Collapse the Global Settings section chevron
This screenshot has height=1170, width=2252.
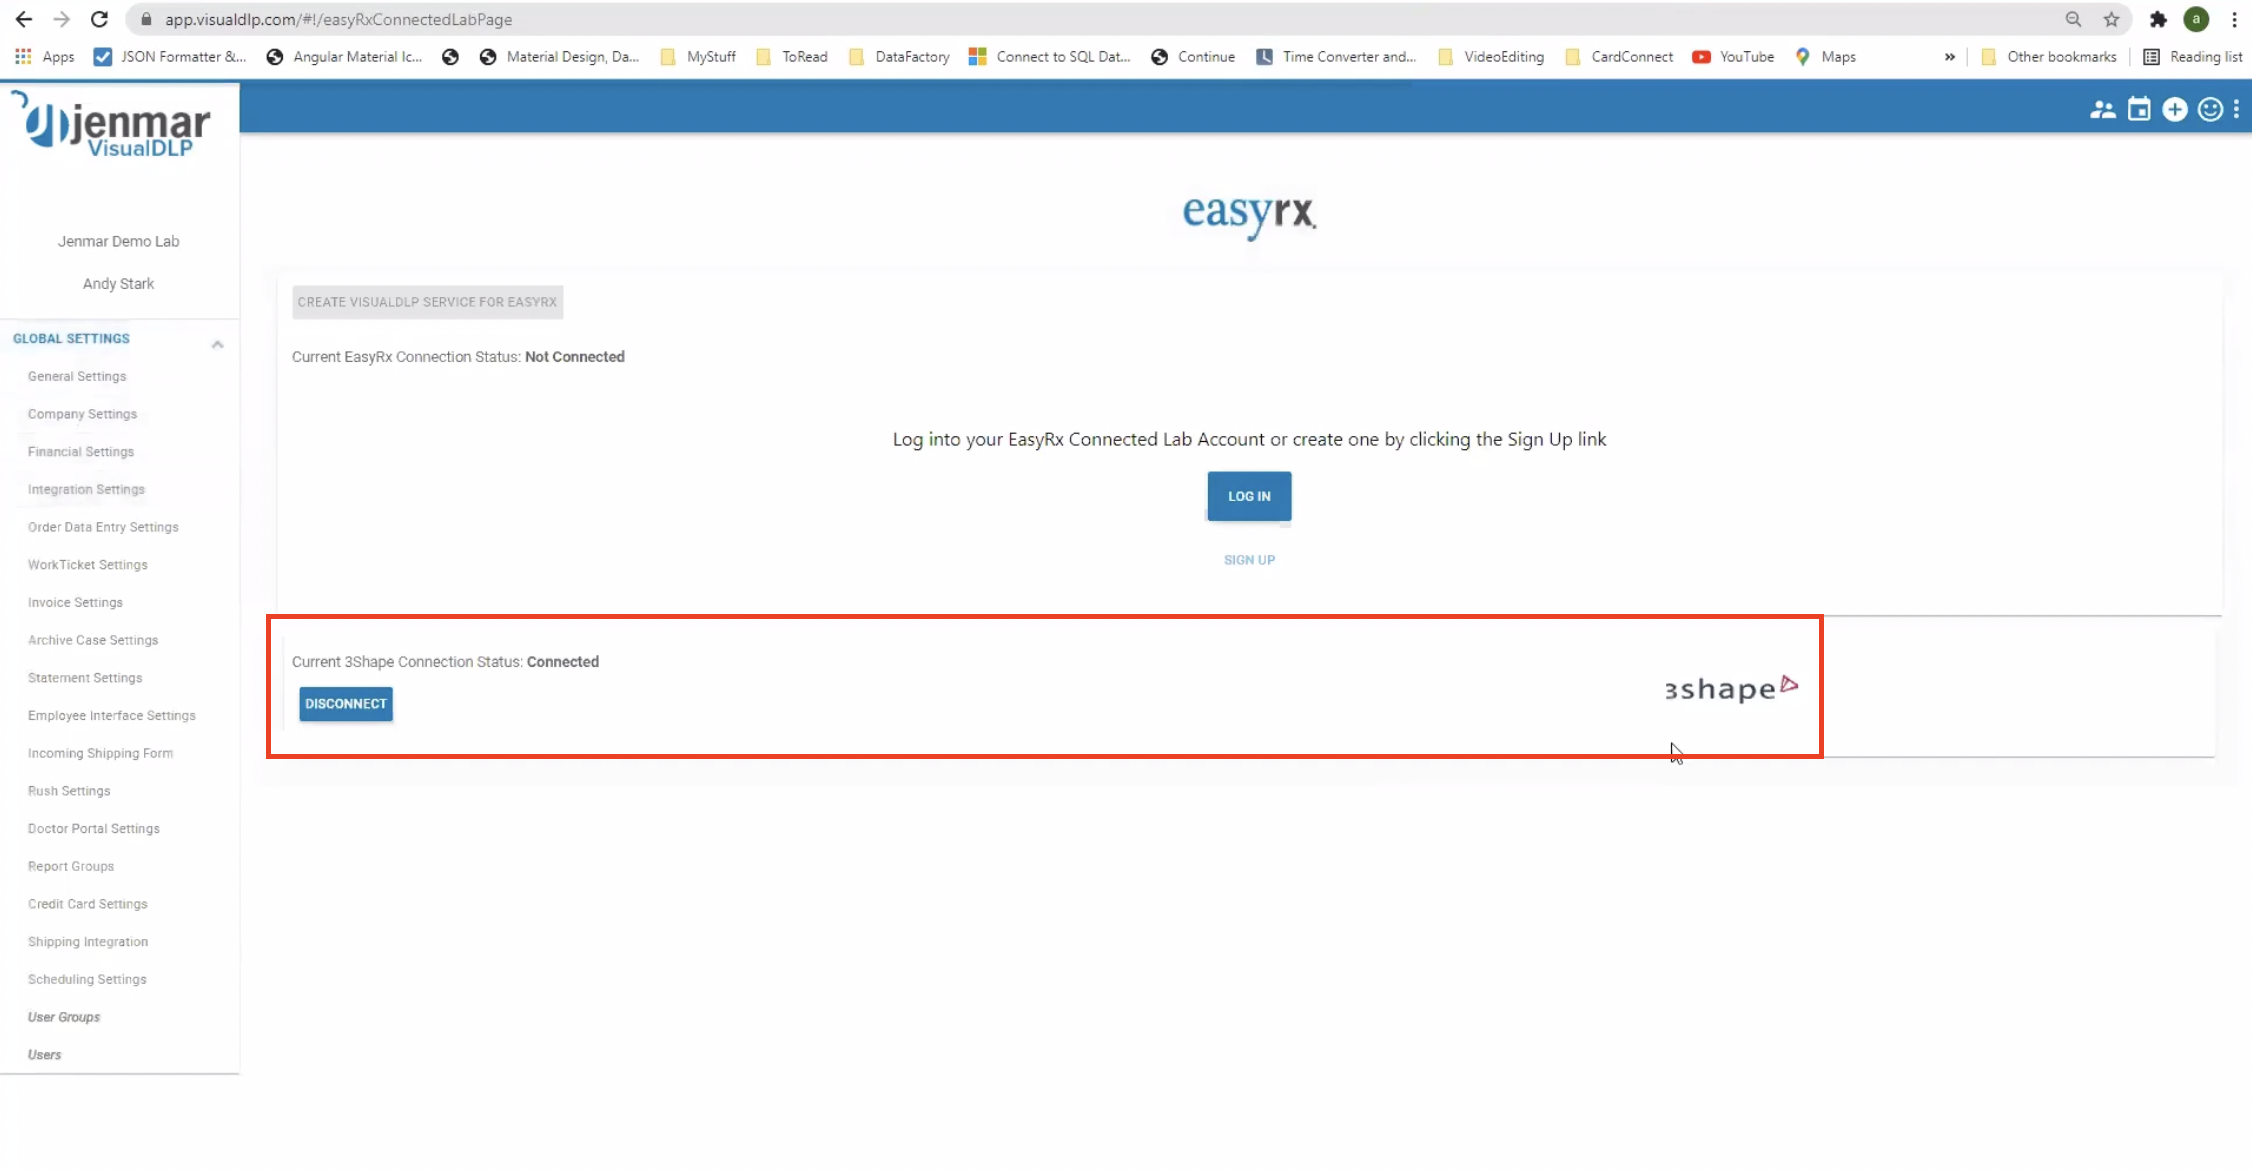217,344
